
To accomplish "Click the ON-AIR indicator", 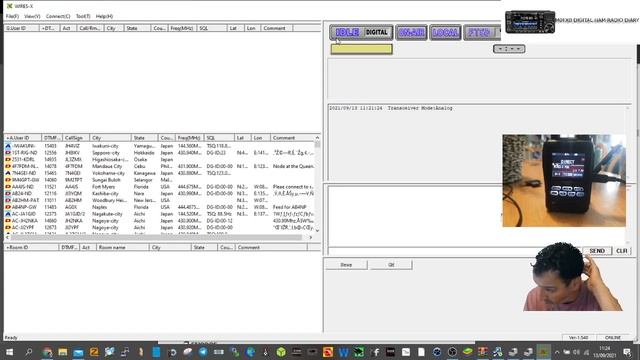I will tap(411, 33).
